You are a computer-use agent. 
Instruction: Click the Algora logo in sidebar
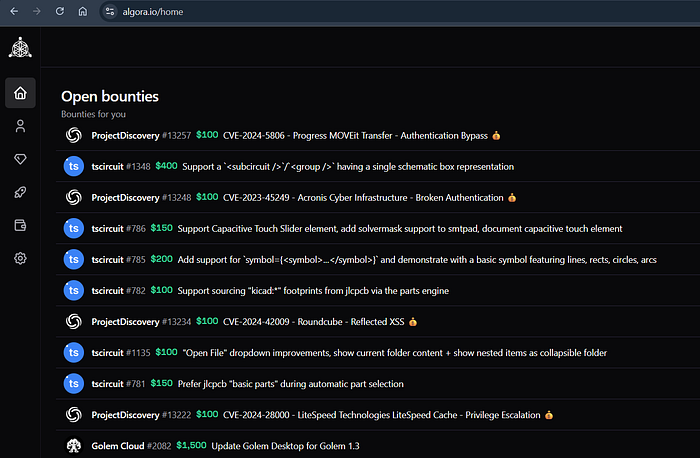[x=20, y=47]
